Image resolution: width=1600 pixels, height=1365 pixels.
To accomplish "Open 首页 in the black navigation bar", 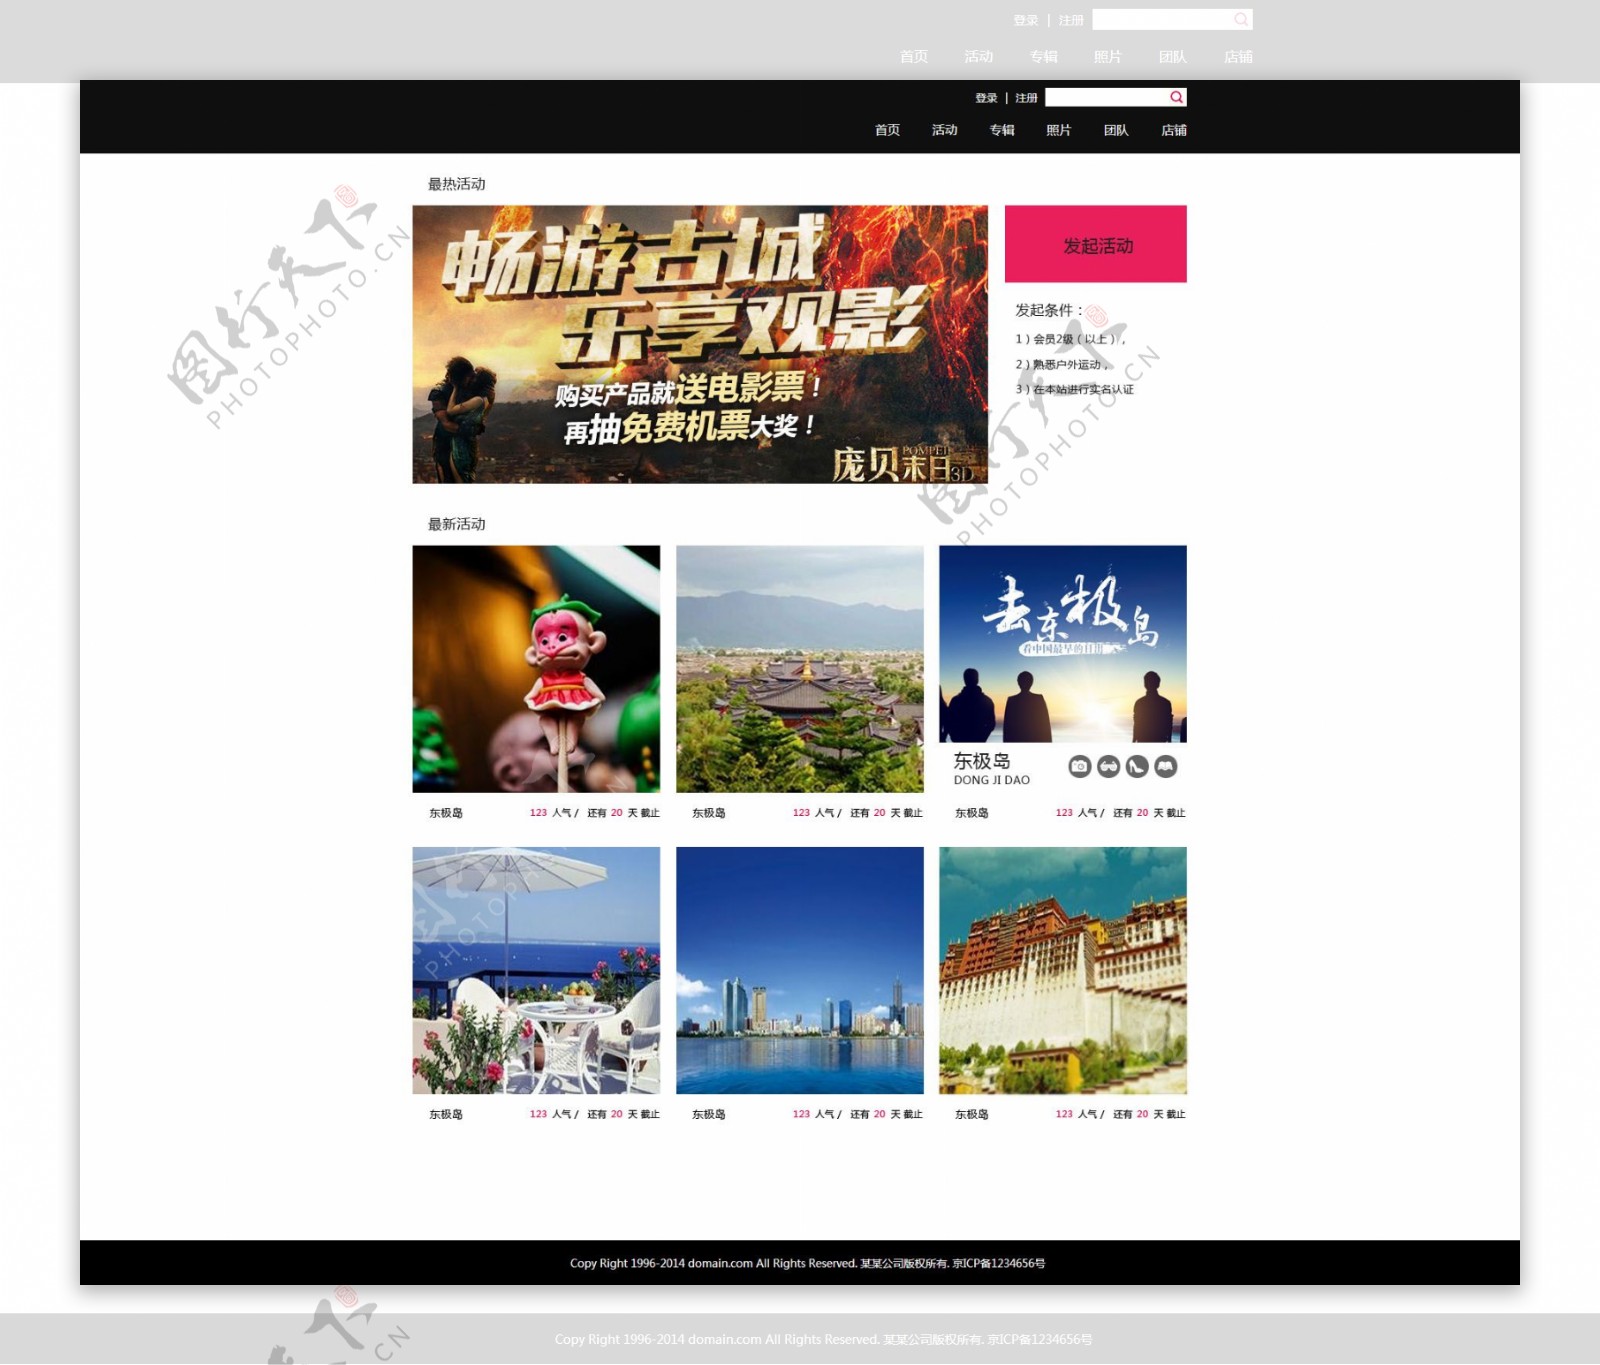I will pyautogui.click(x=887, y=130).
